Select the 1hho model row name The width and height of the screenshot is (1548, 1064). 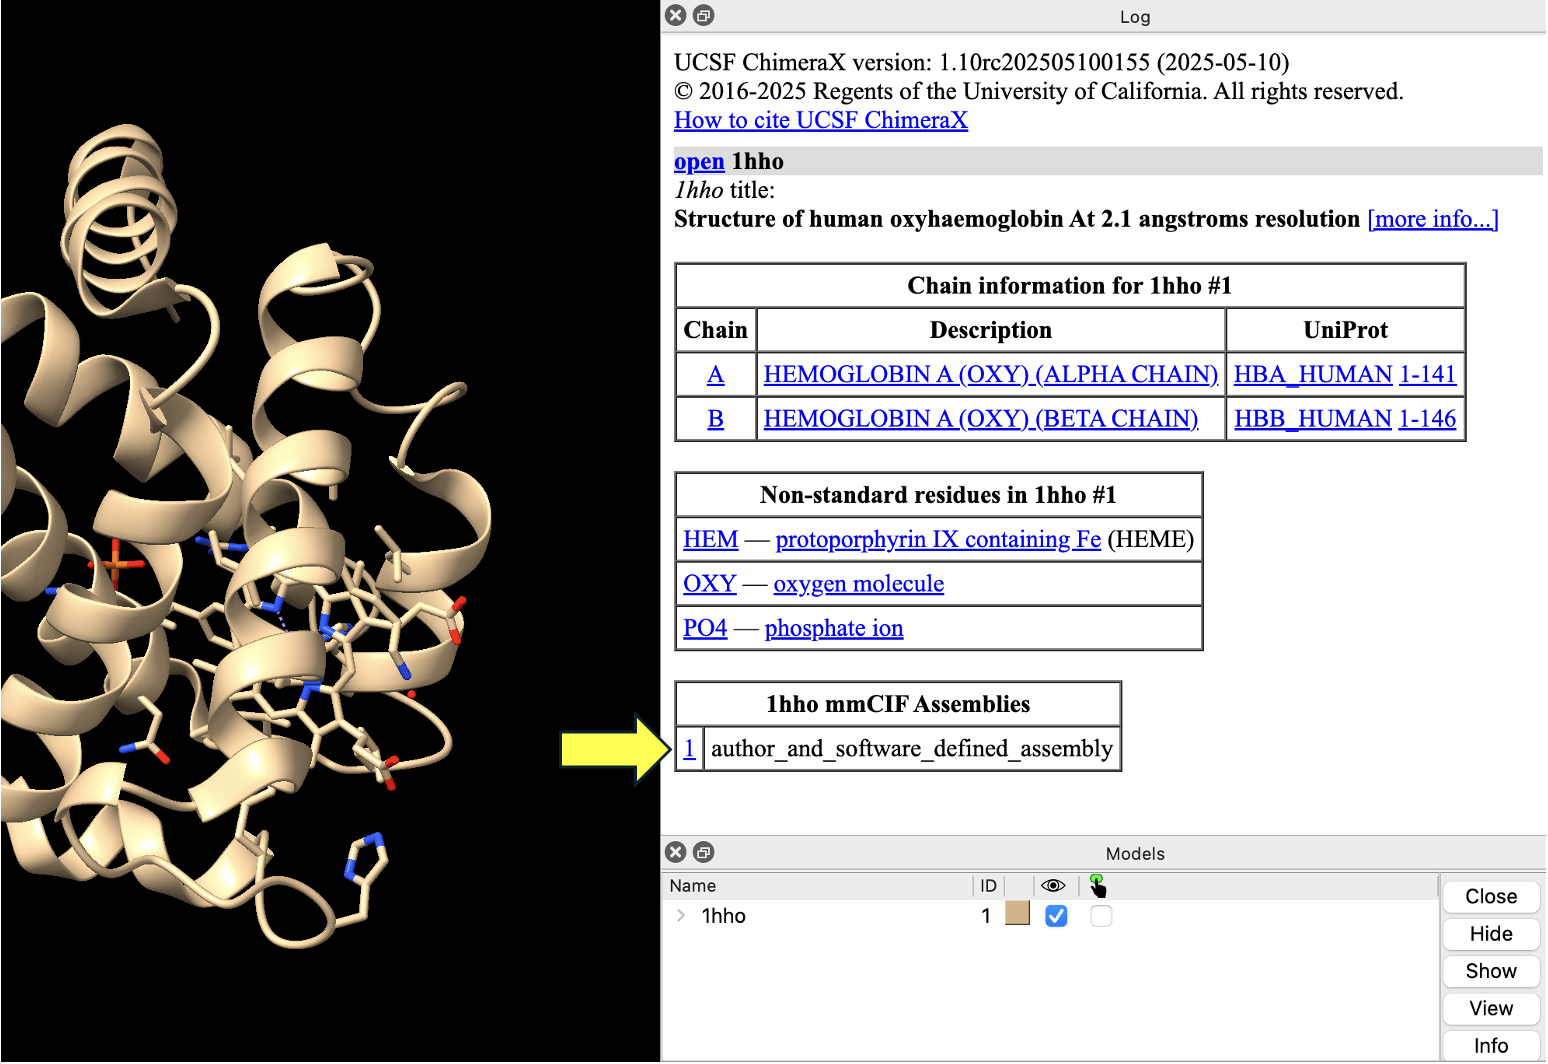[x=724, y=916]
